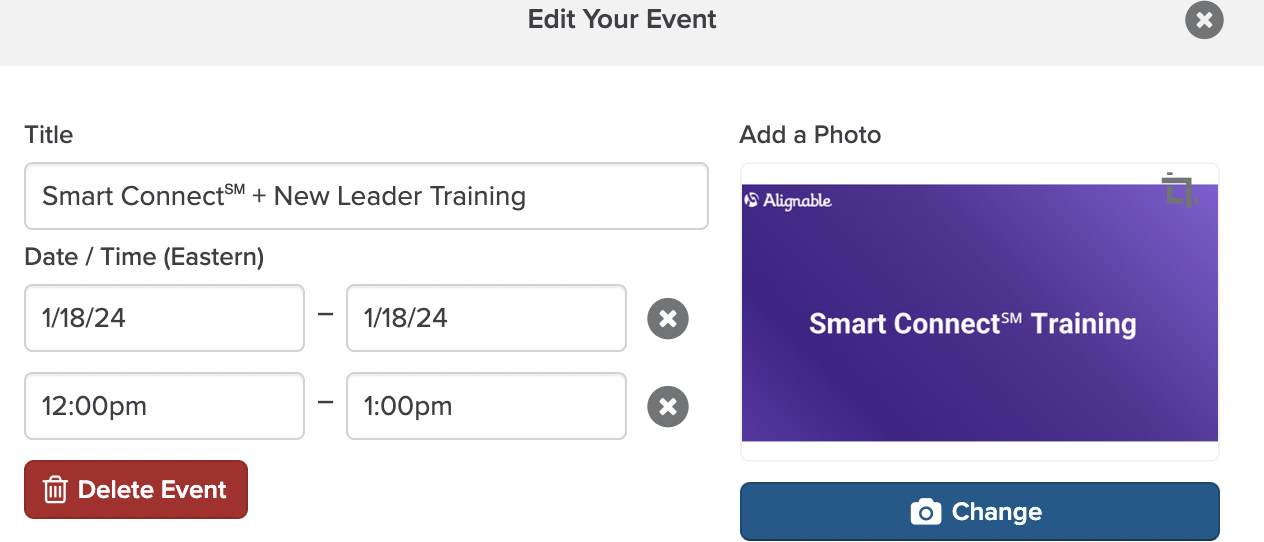The height and width of the screenshot is (542, 1264).
Task: Click the trash can icon on Delete Event
Action: click(x=55, y=490)
